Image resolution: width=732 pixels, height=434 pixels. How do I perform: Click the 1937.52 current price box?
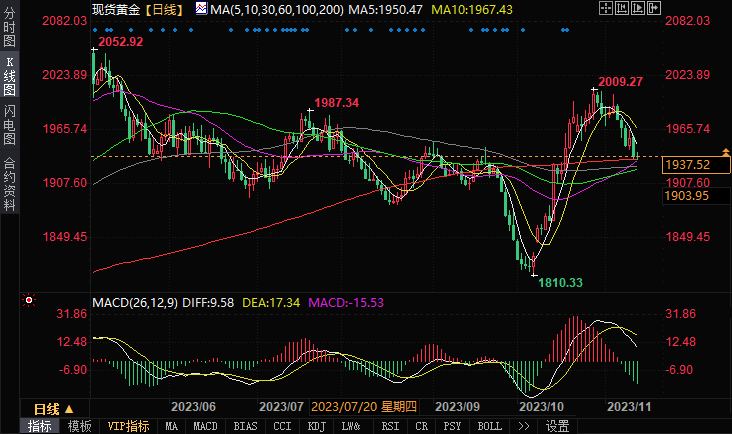click(x=696, y=165)
